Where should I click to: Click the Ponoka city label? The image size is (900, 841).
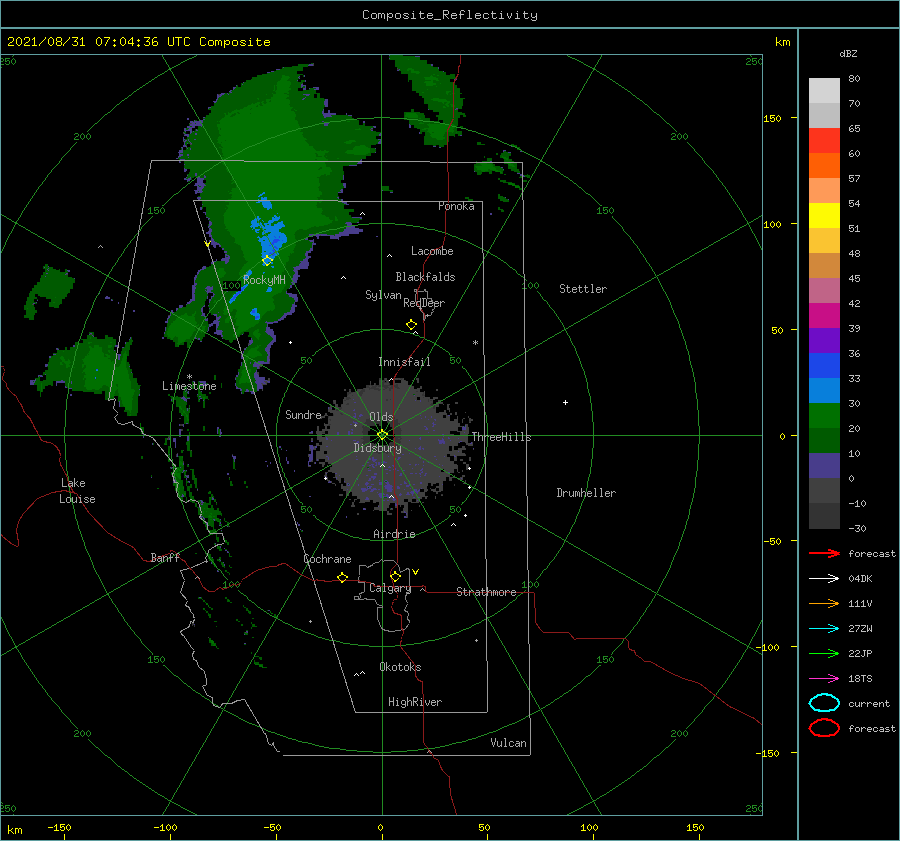pyautogui.click(x=456, y=206)
